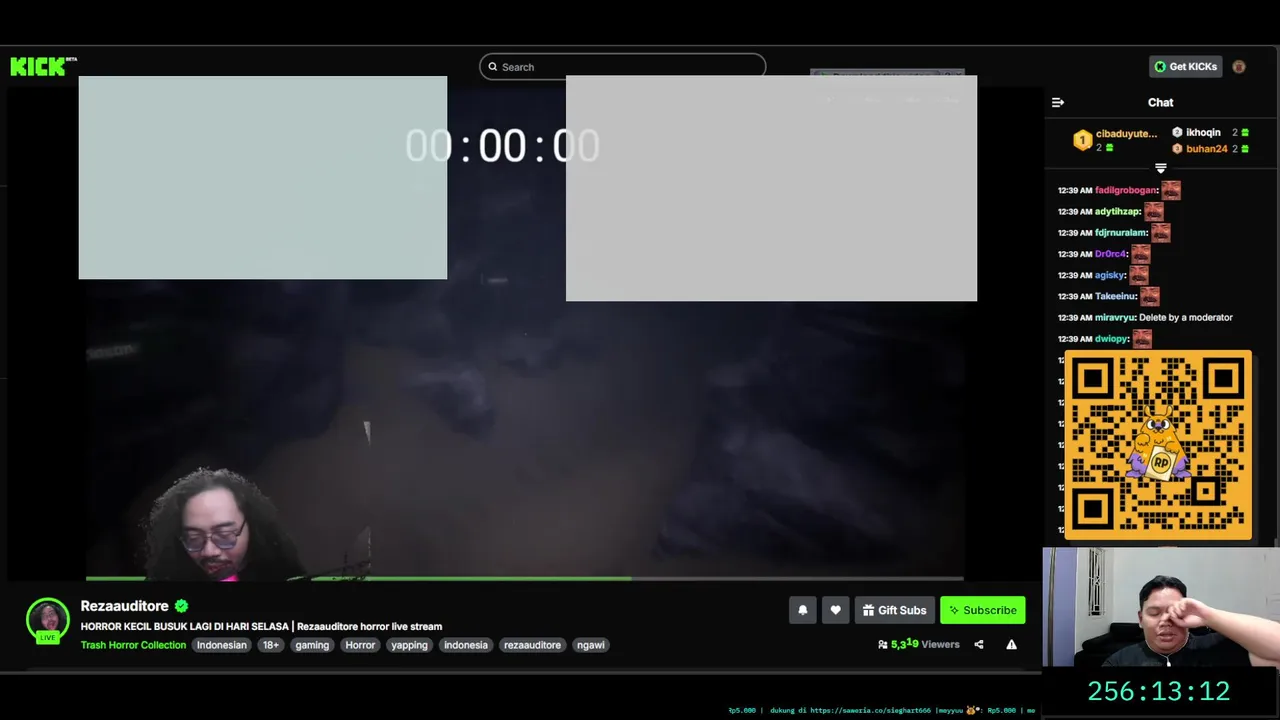Click chat username fdjrnuralam
The height and width of the screenshot is (720, 1280).
(1121, 233)
